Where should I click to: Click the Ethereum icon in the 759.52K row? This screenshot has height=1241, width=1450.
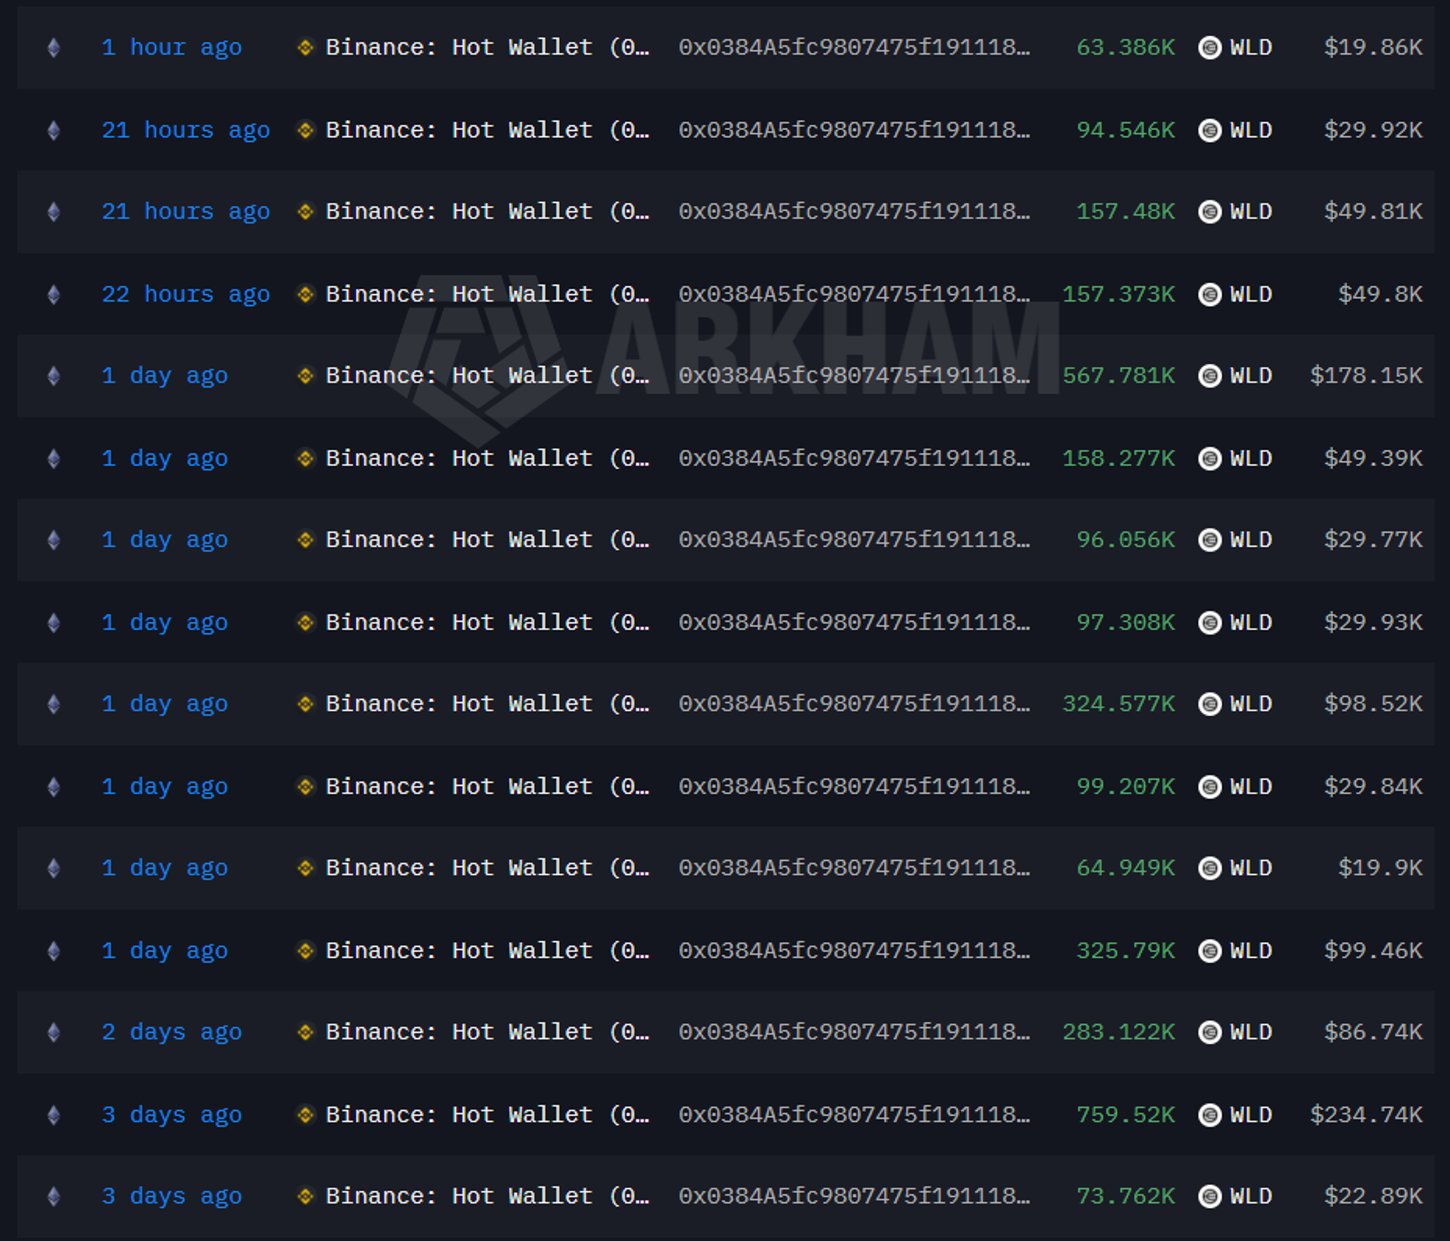click(x=54, y=1115)
